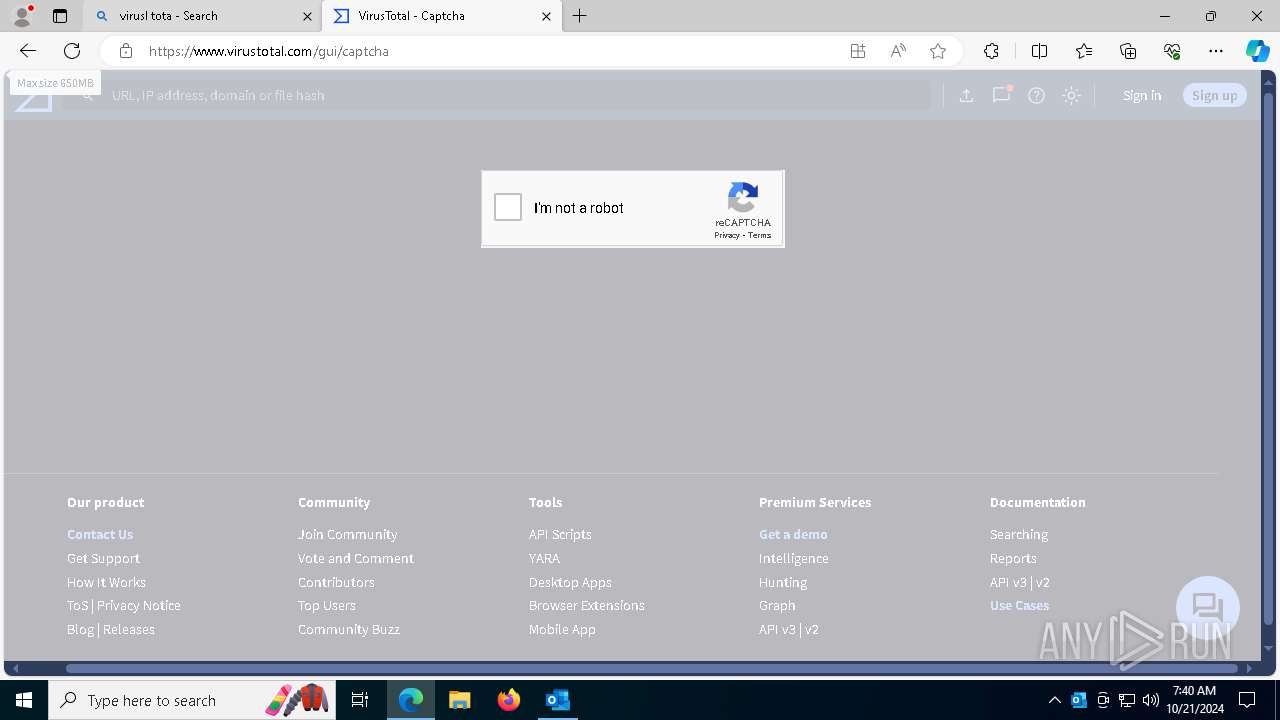Open Windows Start menu
The width and height of the screenshot is (1280, 720).
pyautogui.click(x=24, y=700)
